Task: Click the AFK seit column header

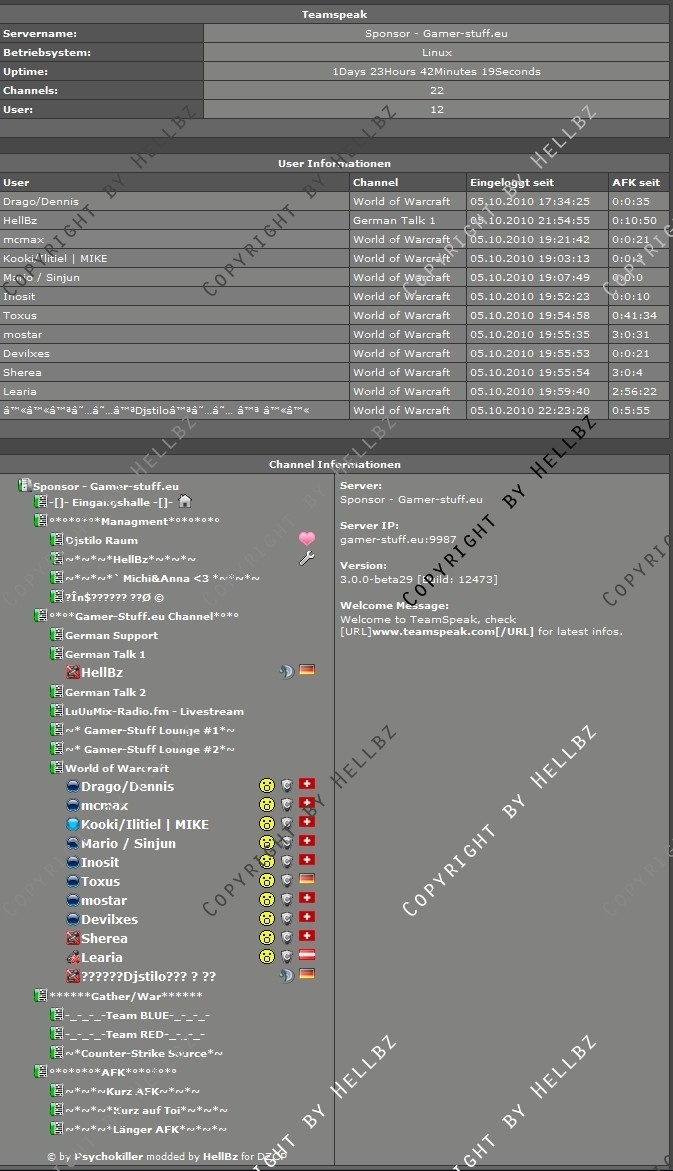Action: (639, 182)
